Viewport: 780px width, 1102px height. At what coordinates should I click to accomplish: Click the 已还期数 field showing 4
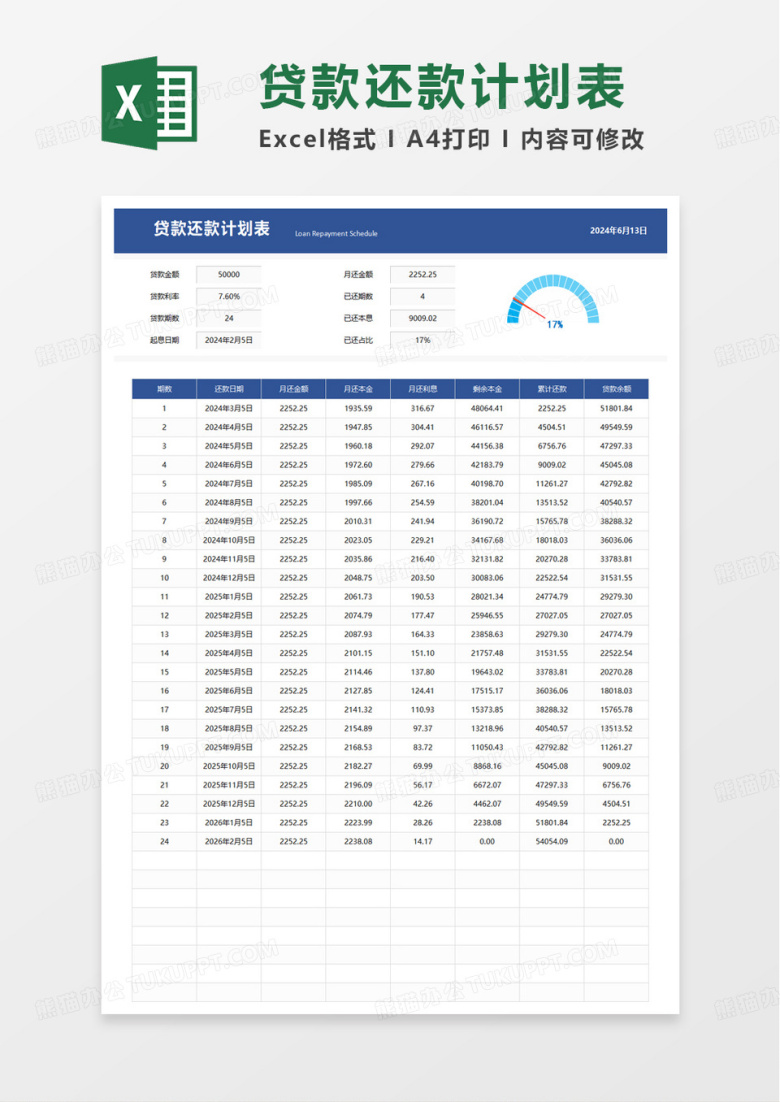point(422,297)
